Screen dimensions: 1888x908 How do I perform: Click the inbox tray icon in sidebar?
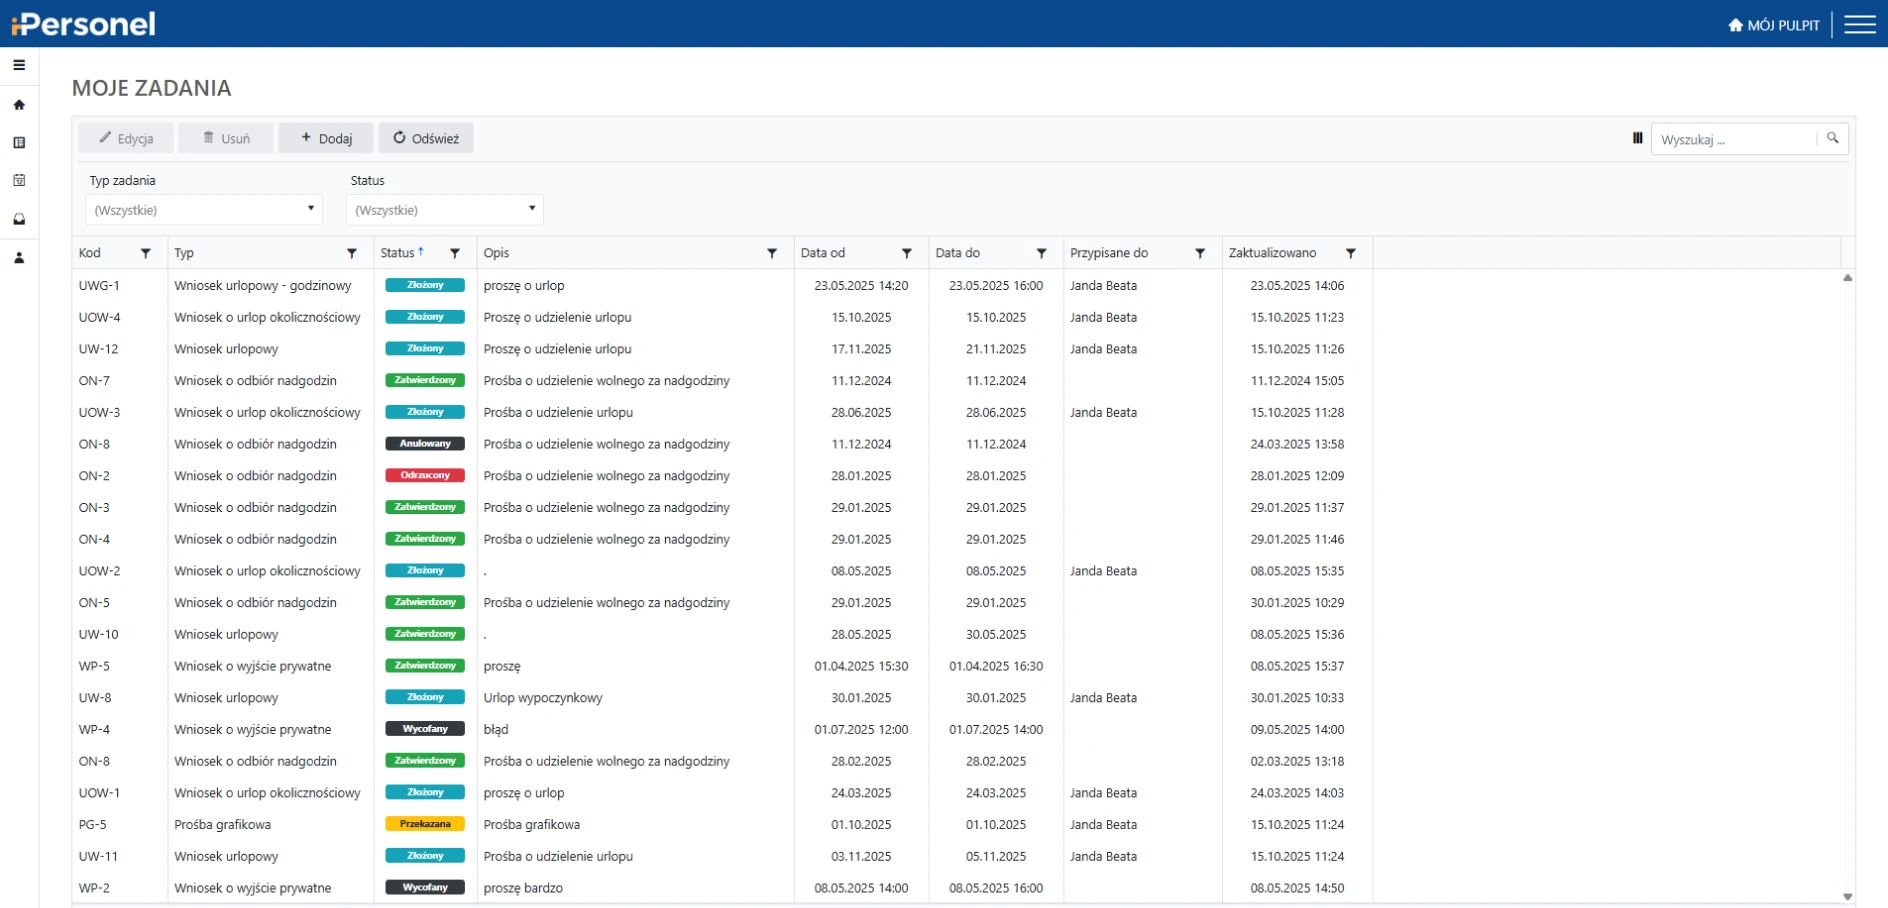tap(19, 219)
